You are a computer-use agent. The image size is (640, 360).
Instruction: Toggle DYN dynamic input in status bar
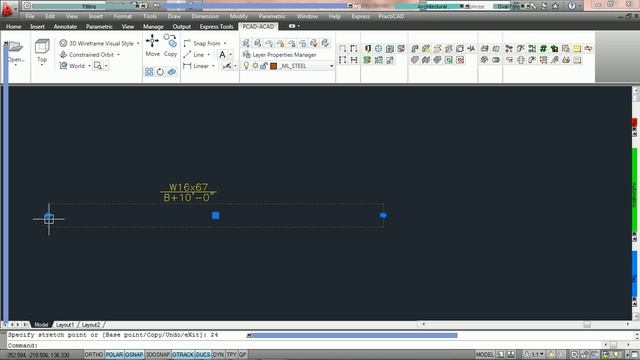point(218,355)
